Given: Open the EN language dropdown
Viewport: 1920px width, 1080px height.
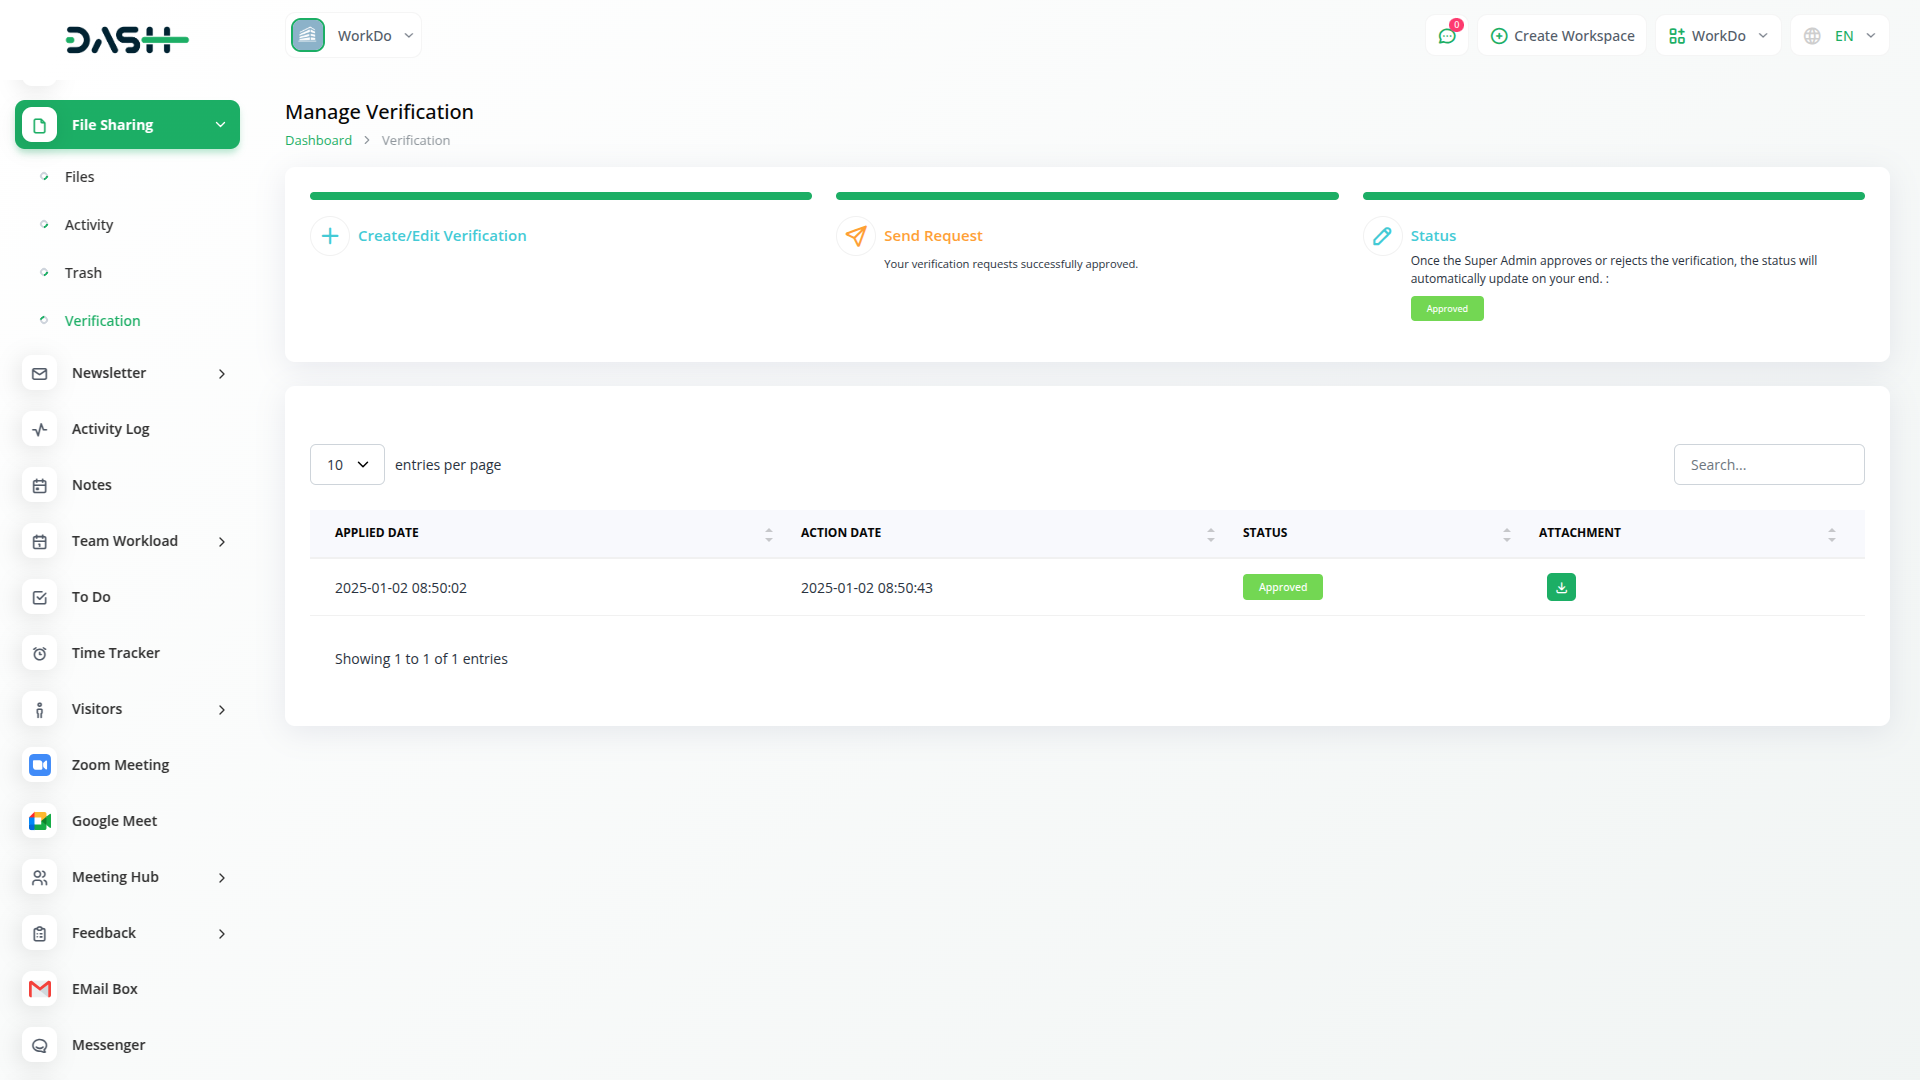Looking at the screenshot, I should (1841, 36).
